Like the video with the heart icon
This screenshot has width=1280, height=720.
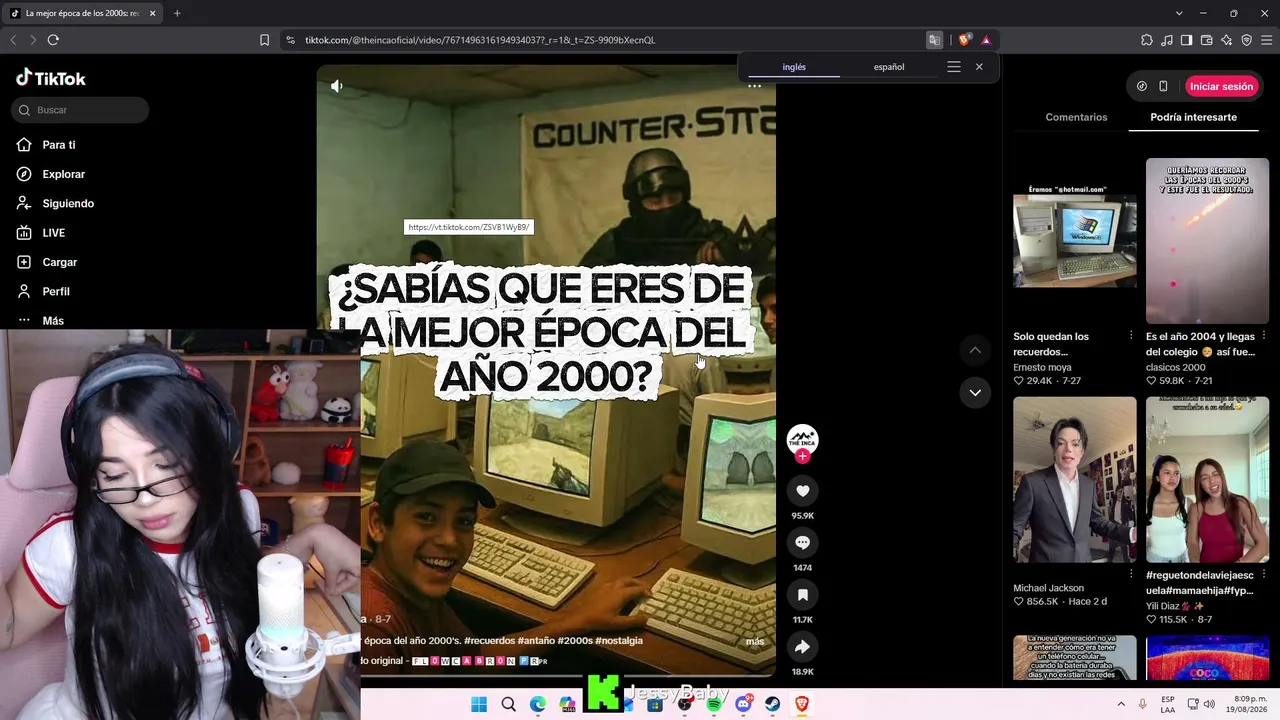(802, 490)
